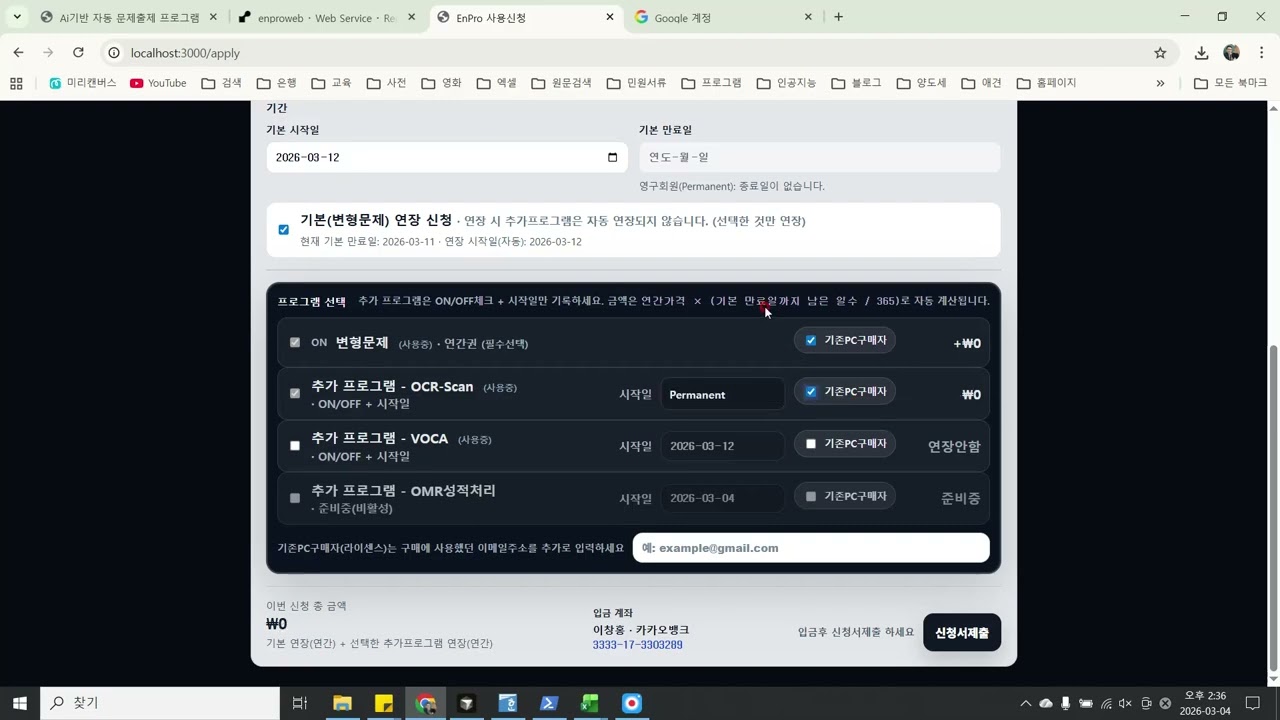1280x720 pixels.
Task: Switch to the AI기반 자동 문제출제 프로그램 tab
Action: pos(128,17)
